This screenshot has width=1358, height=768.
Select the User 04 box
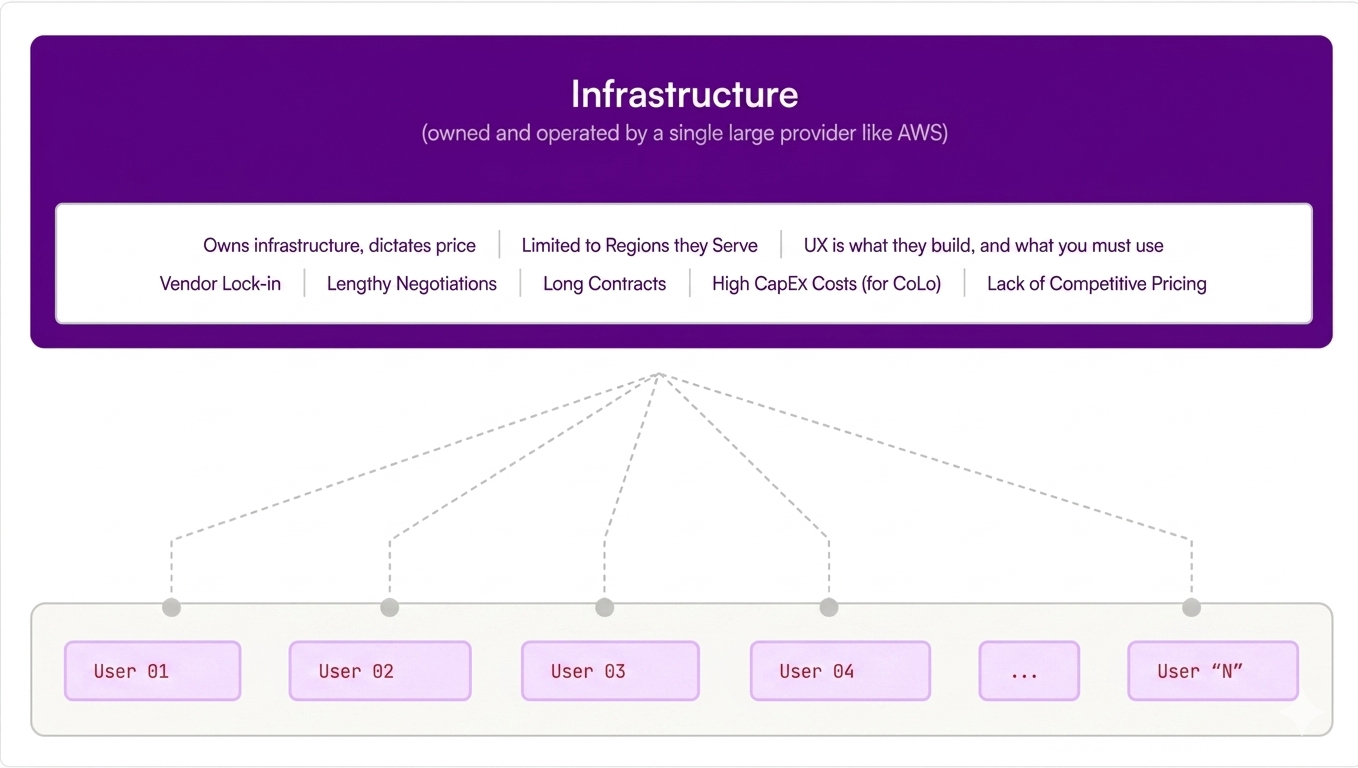(x=840, y=670)
